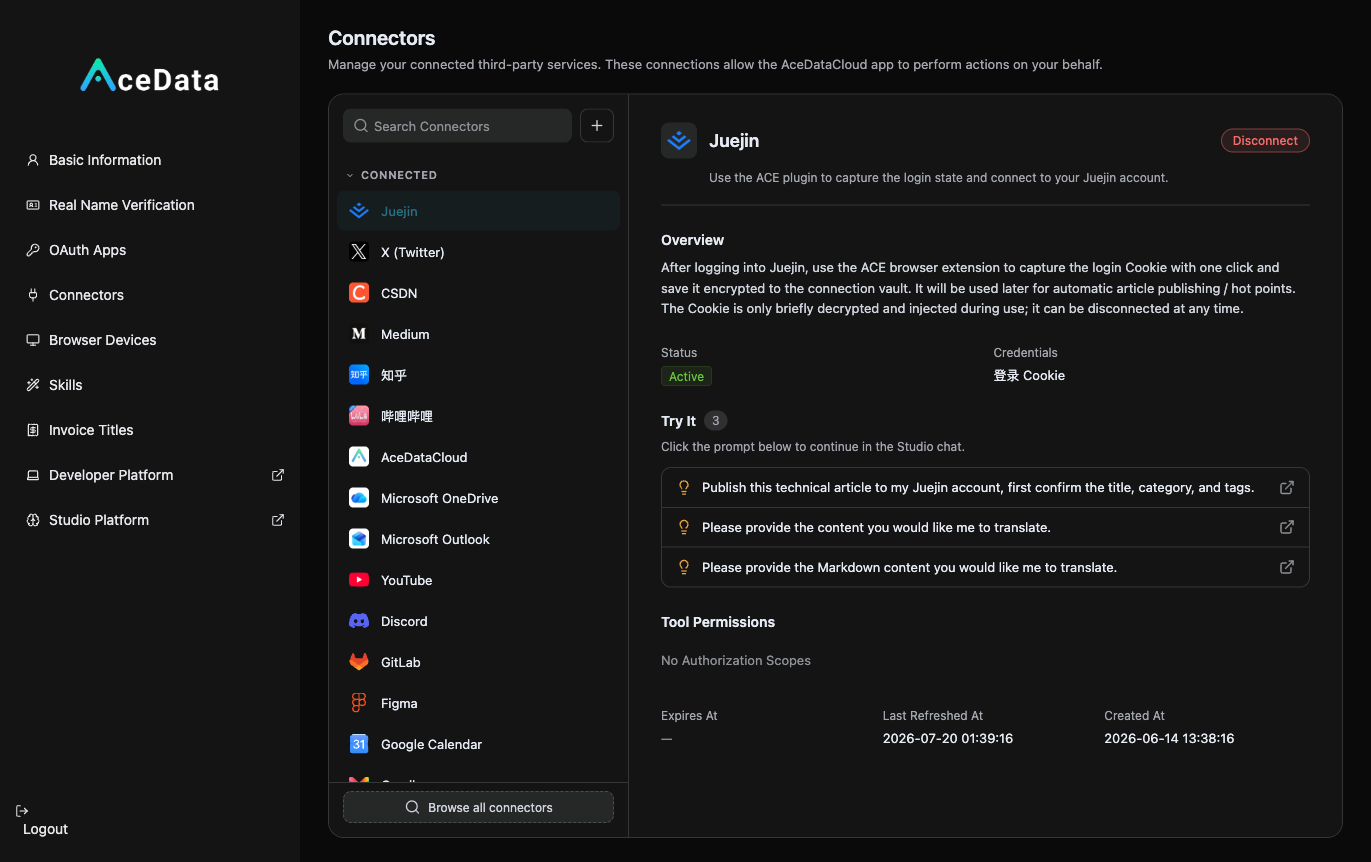Click the GitLab fox icon

359,662
